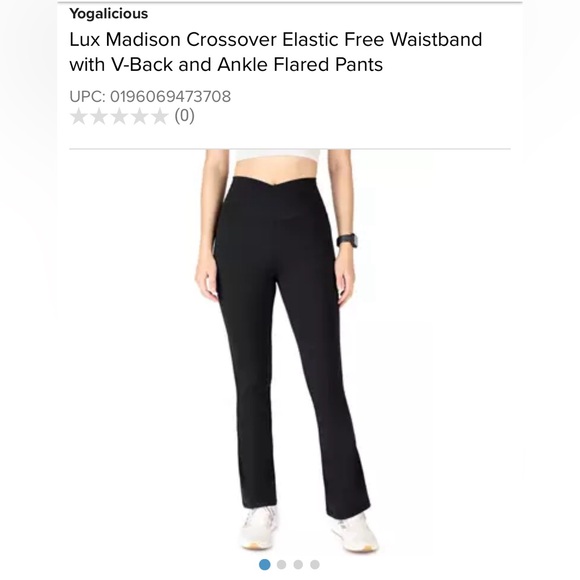580x580 pixels.
Task: Open the Yogalicious brand link
Action: click(108, 14)
